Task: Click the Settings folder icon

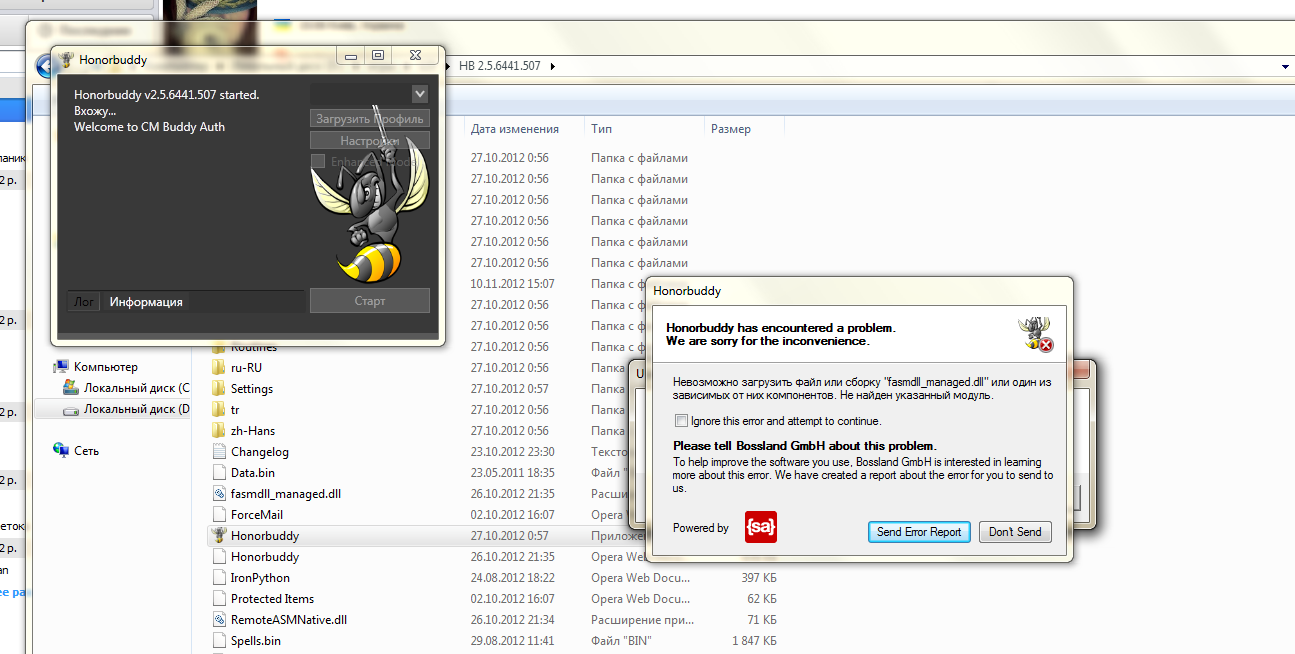Action: pyautogui.click(x=219, y=388)
